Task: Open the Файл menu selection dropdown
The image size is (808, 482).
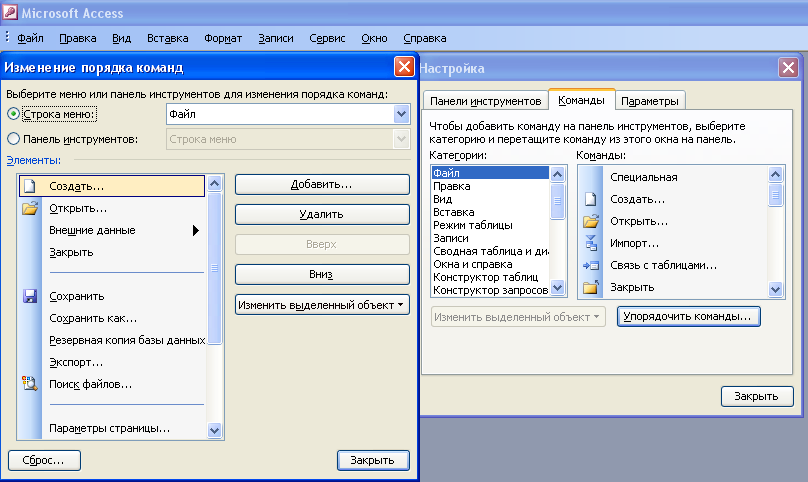Action: point(401,114)
